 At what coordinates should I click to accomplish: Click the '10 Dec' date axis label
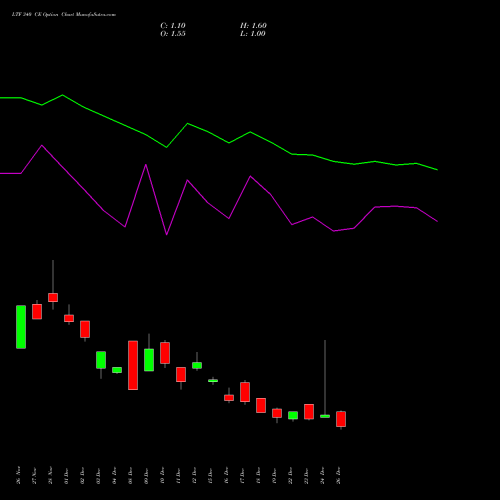pos(163,475)
